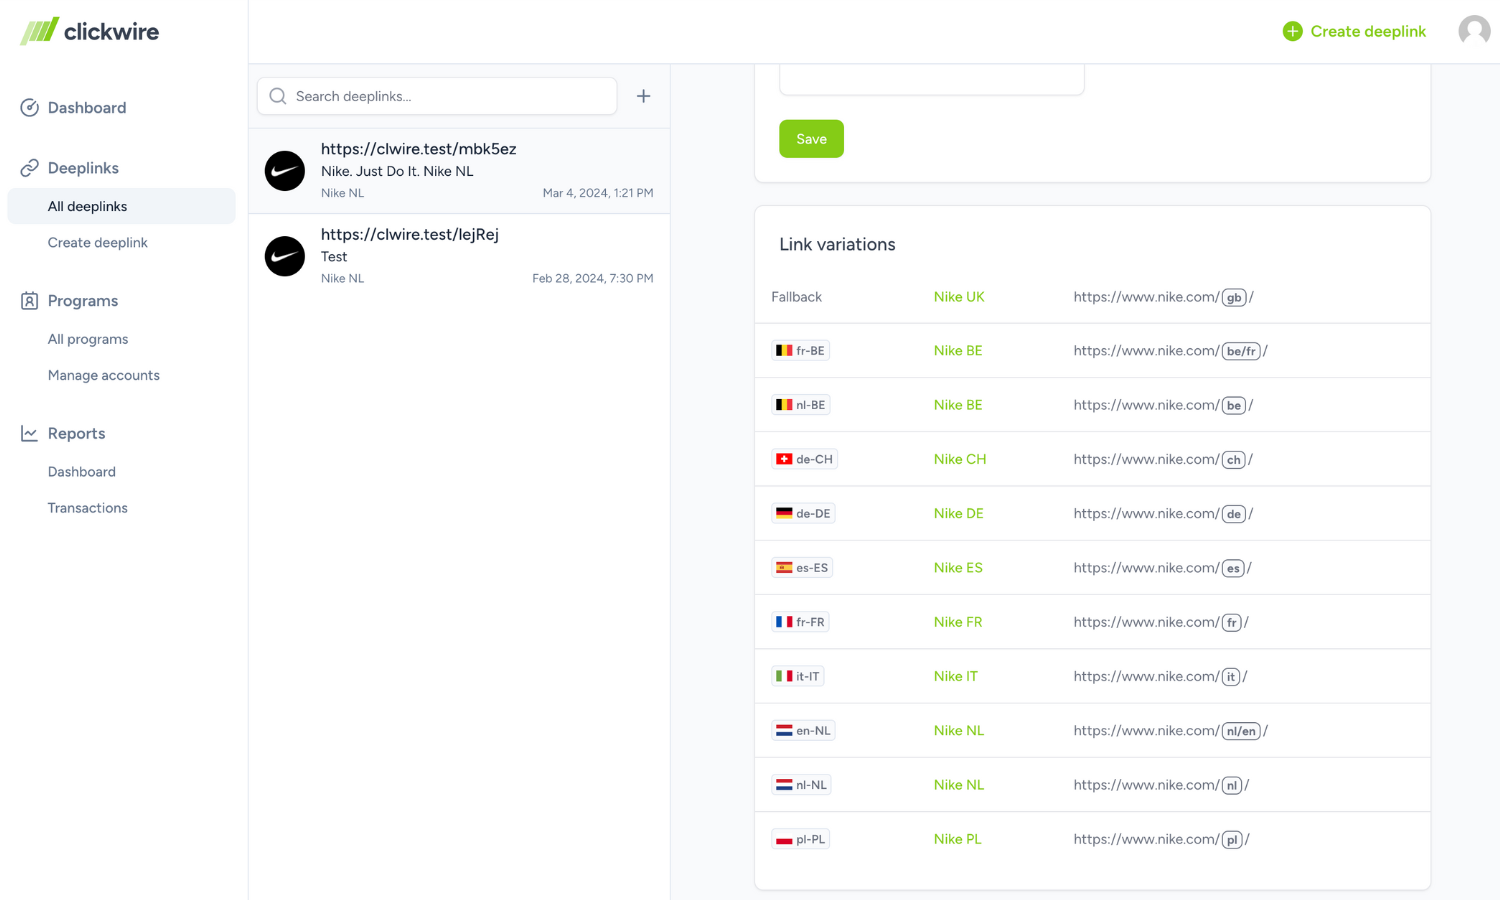
Task: Click the it-IT Italian flag tag
Action: click(798, 676)
